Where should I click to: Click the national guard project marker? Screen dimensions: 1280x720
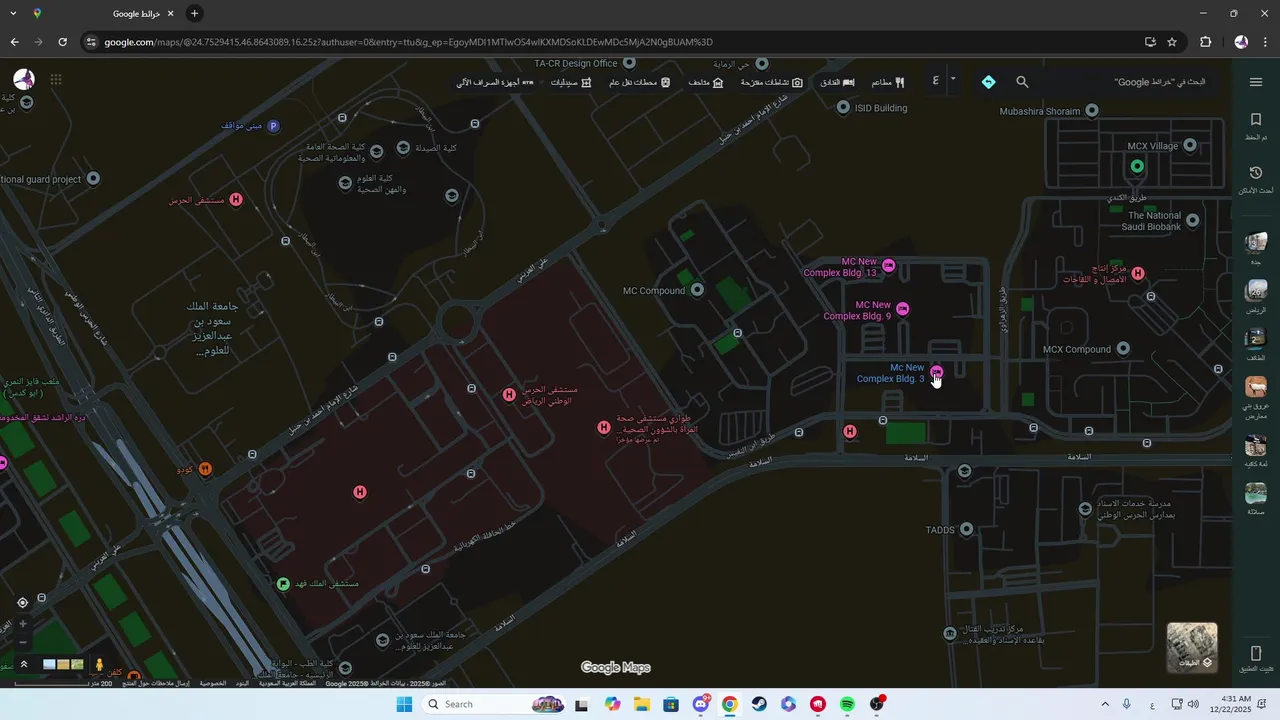pyautogui.click(x=93, y=179)
